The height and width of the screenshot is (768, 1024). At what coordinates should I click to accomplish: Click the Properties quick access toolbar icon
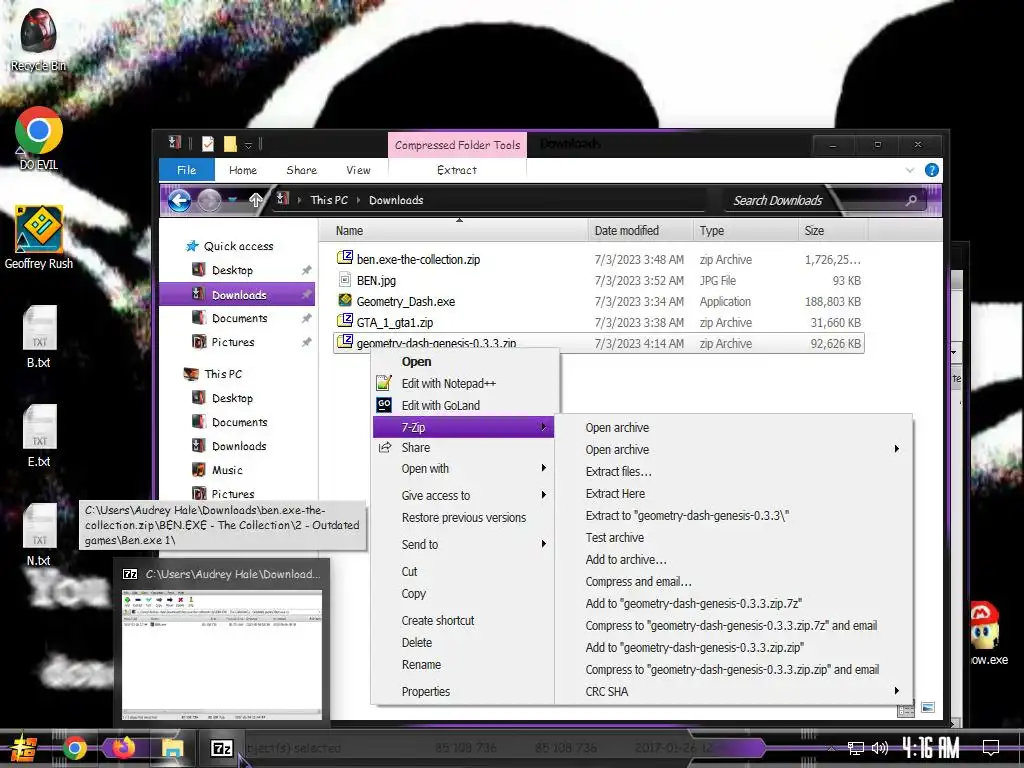tap(208, 144)
